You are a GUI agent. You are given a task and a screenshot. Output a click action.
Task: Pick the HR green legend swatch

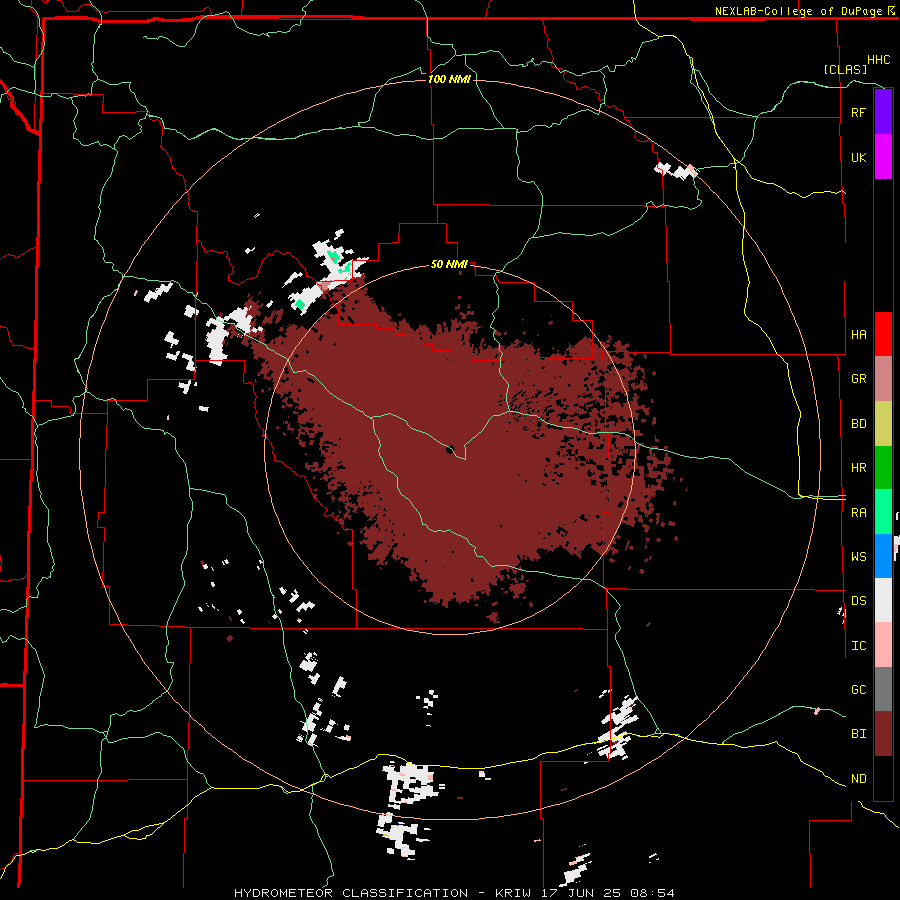[x=883, y=468]
